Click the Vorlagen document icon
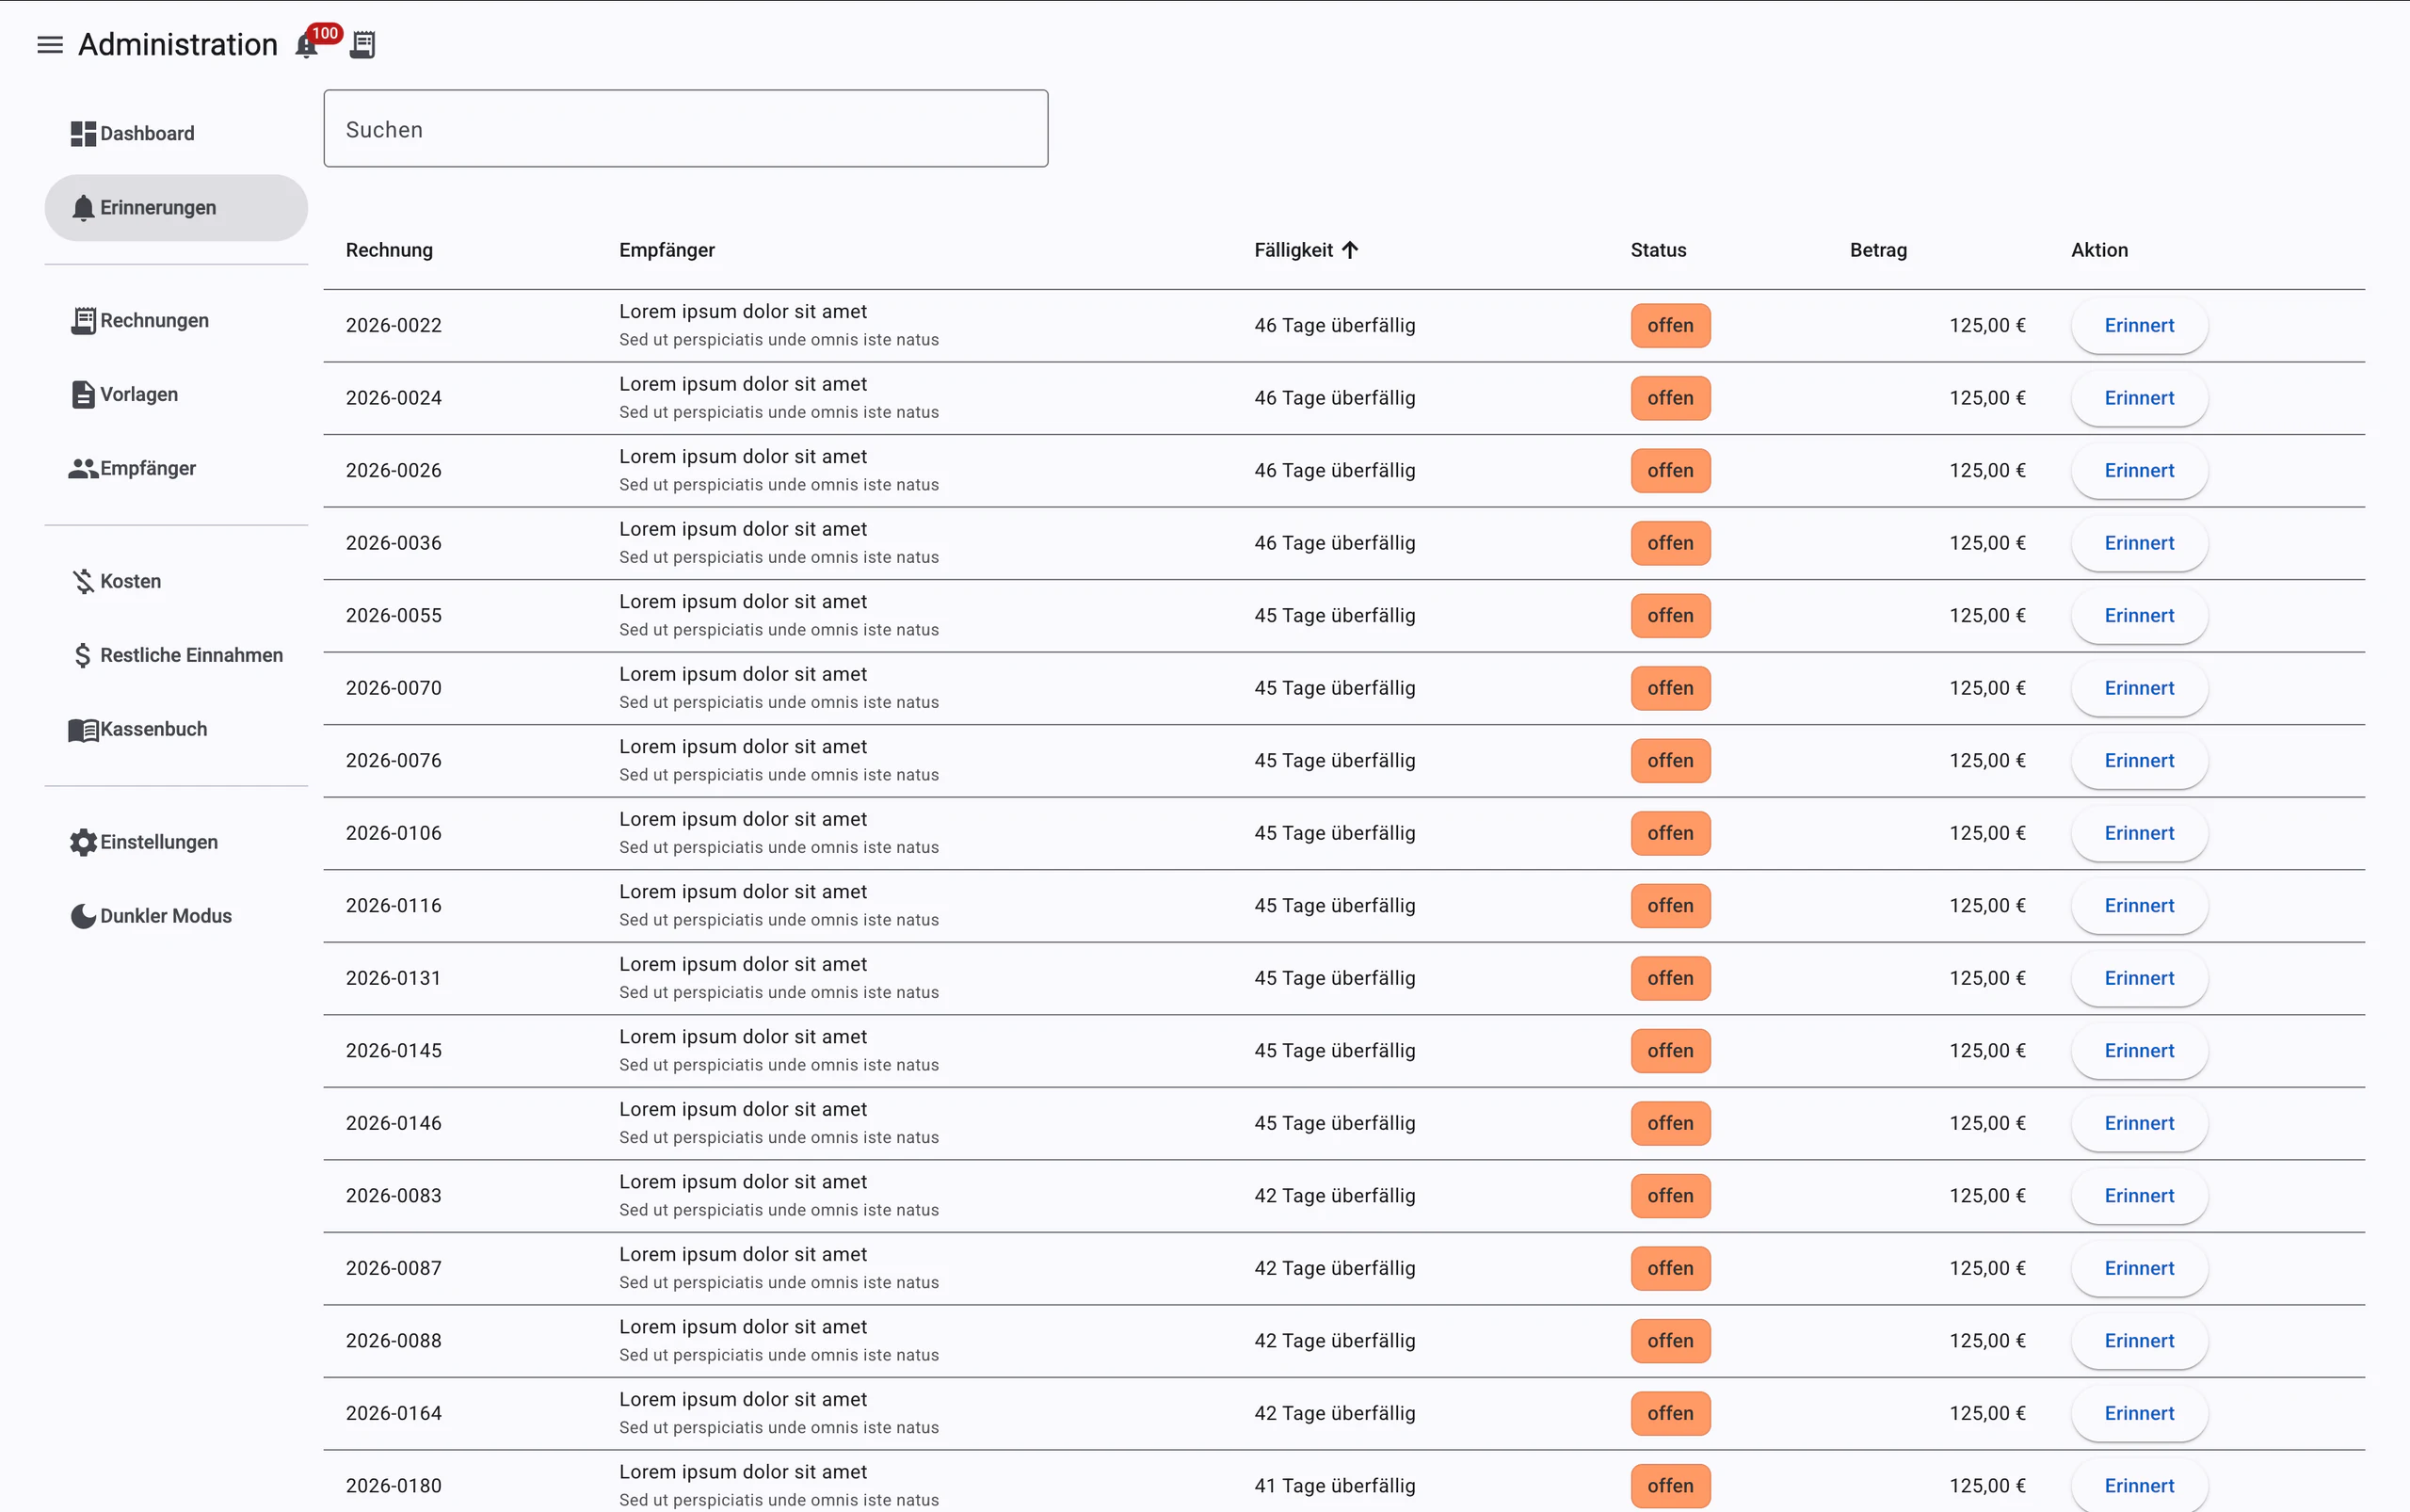The width and height of the screenshot is (2410, 1512). tap(83, 395)
